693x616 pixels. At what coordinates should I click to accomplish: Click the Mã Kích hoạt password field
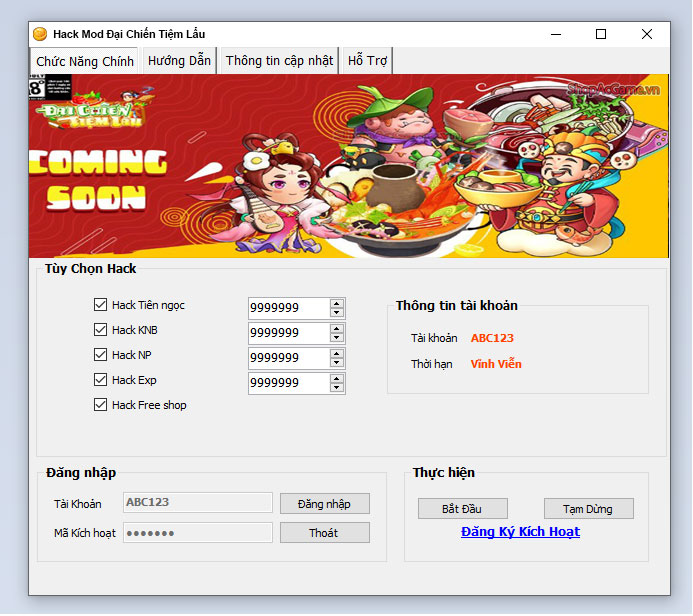coord(198,533)
